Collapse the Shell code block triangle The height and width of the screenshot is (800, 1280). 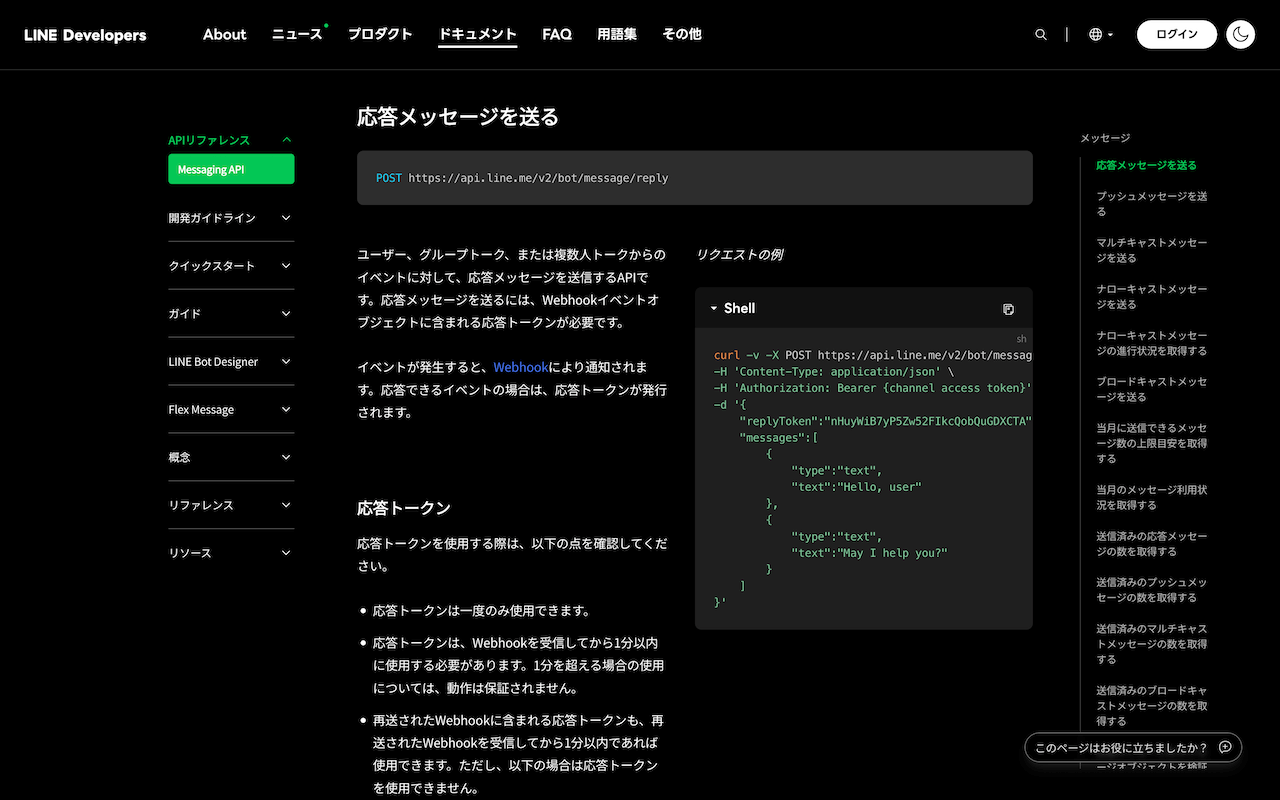(714, 309)
